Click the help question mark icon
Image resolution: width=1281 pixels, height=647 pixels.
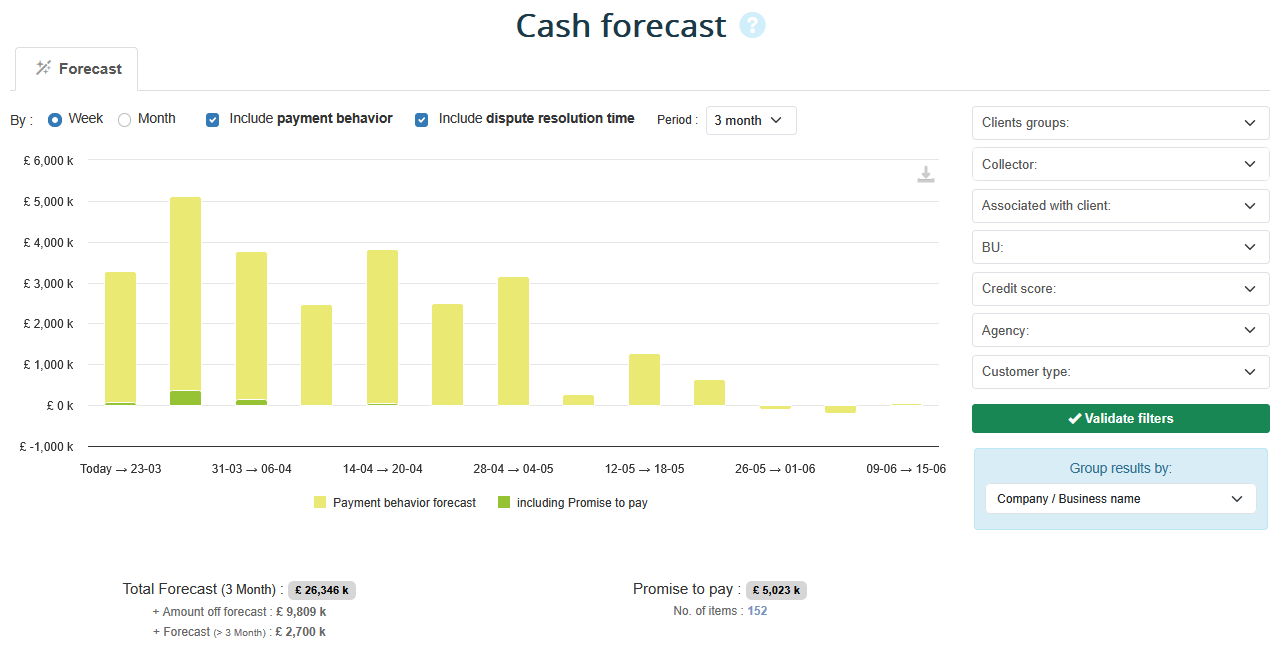752,26
